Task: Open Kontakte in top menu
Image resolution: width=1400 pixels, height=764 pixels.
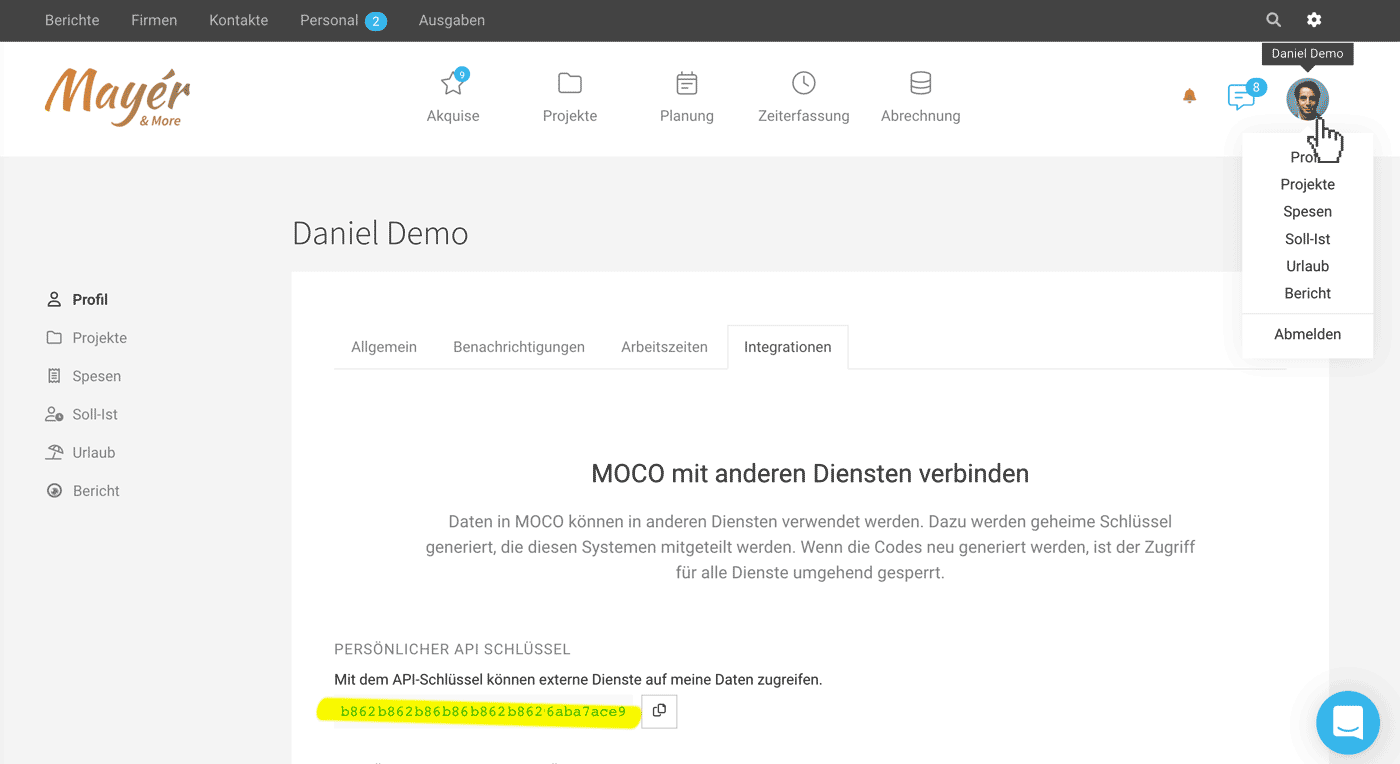Action: point(238,20)
